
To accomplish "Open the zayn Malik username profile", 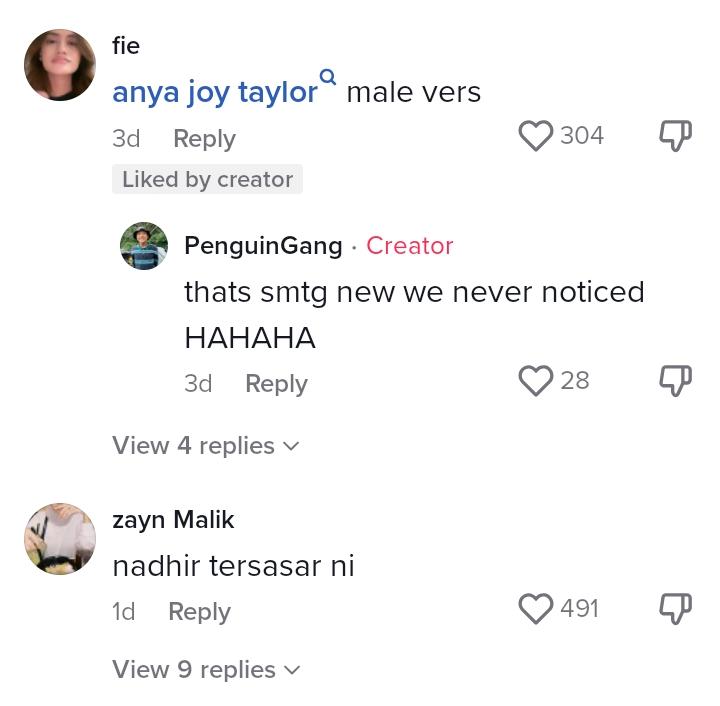I will pos(173,520).
